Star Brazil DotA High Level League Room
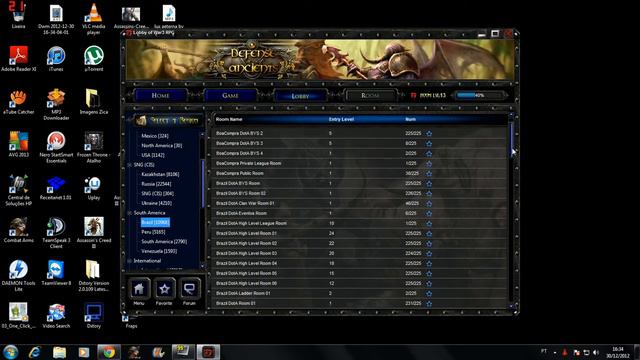 point(429,224)
